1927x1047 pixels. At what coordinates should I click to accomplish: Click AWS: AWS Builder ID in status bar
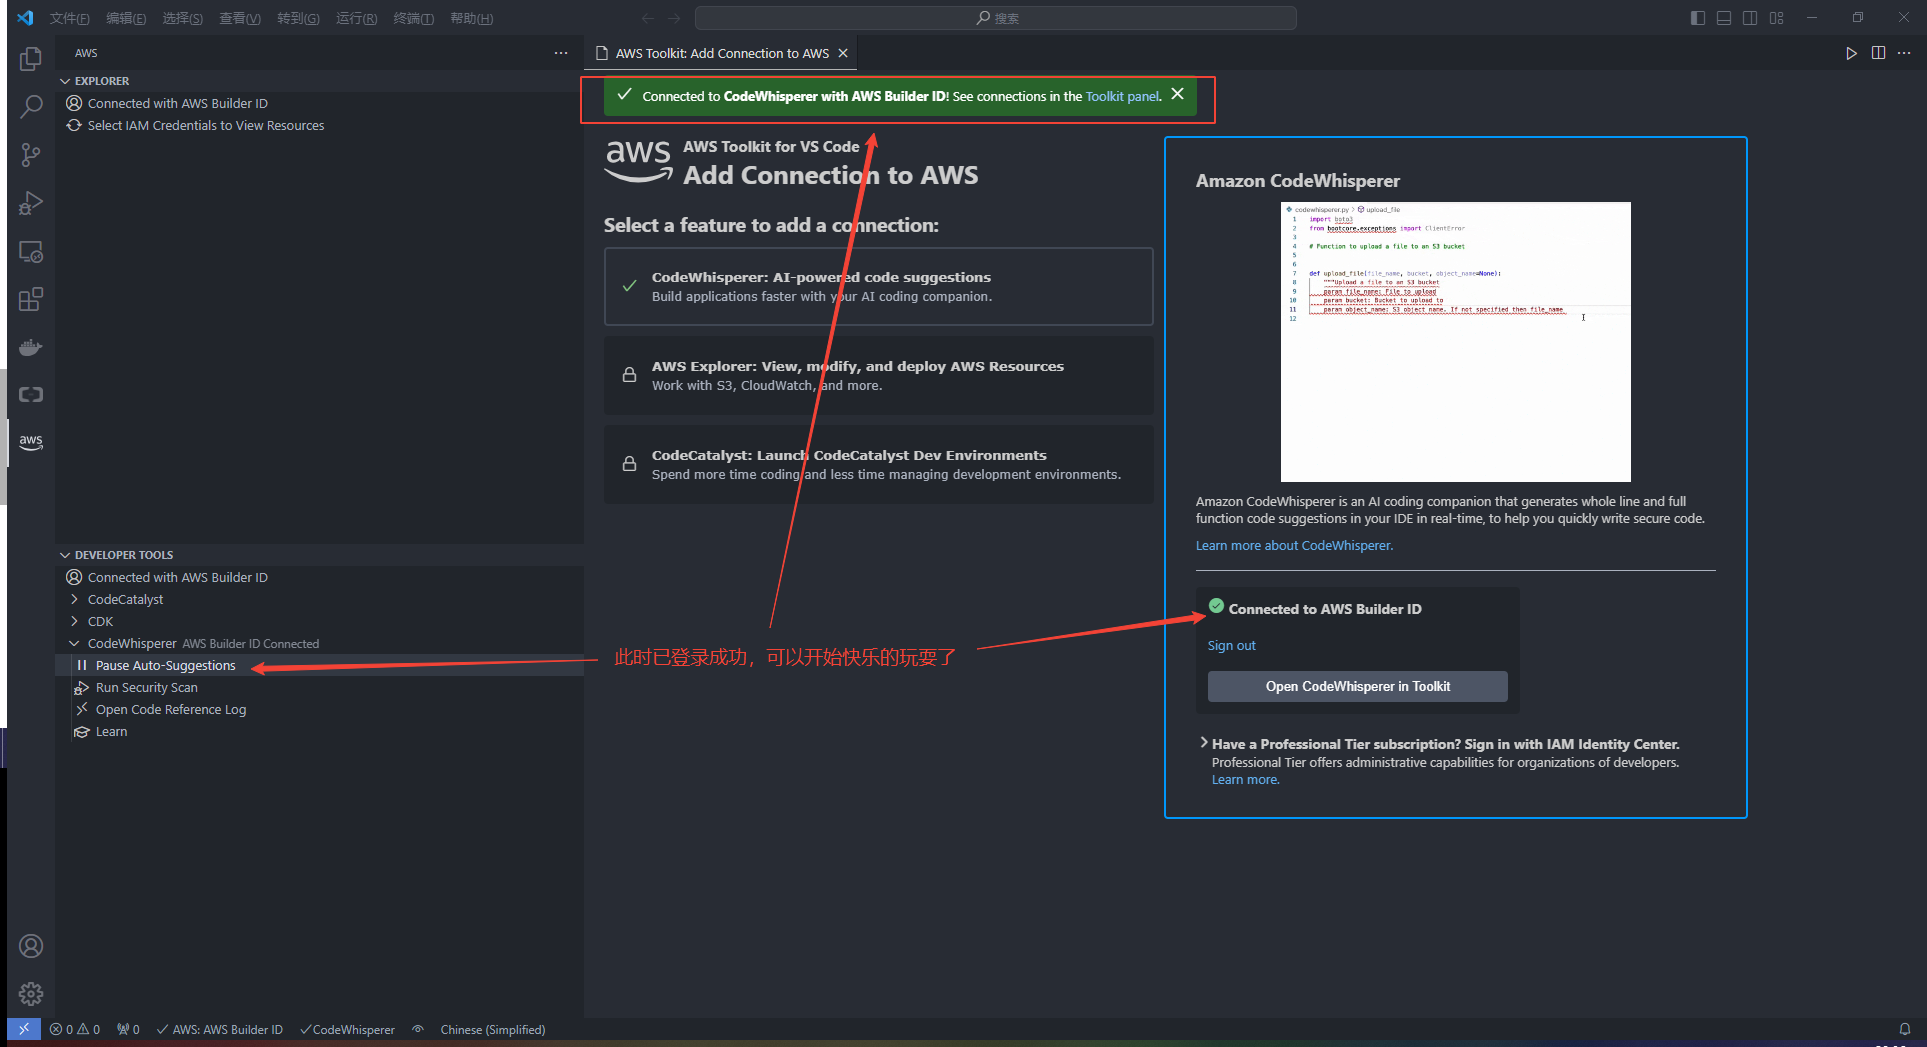pyautogui.click(x=219, y=1029)
